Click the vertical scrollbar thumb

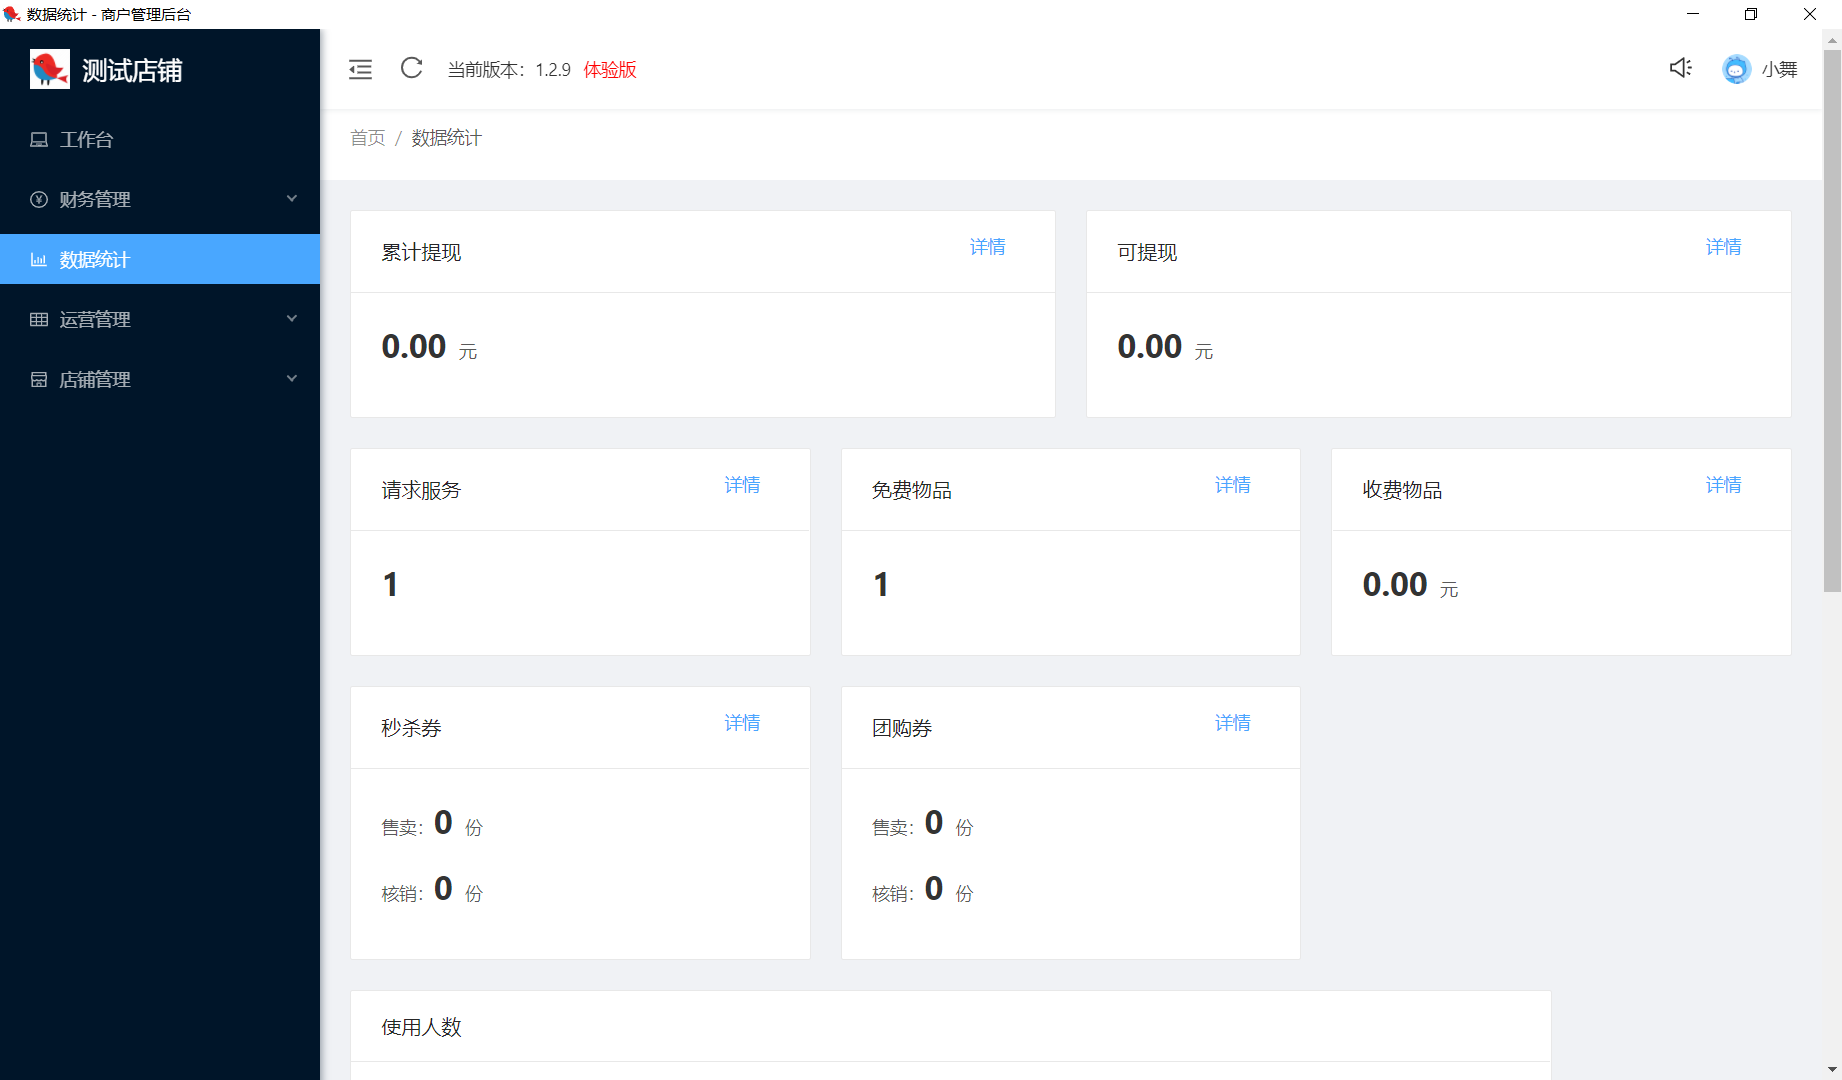click(x=1832, y=320)
